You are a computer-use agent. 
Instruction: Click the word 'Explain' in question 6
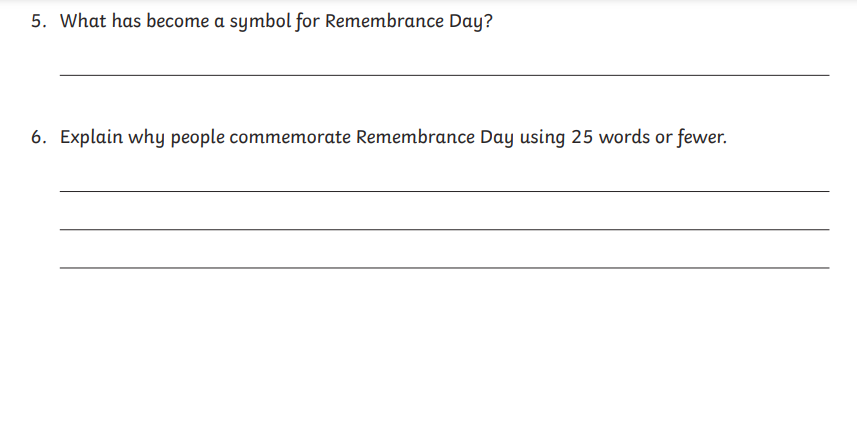(x=91, y=138)
